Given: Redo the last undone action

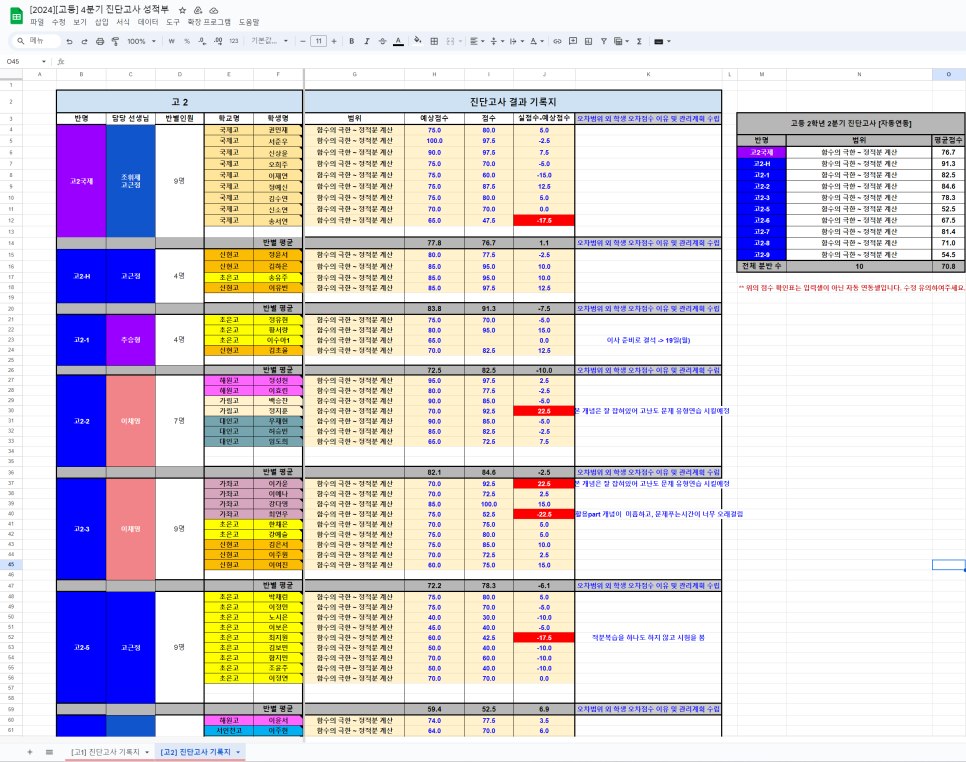Looking at the screenshot, I should click(x=84, y=41).
